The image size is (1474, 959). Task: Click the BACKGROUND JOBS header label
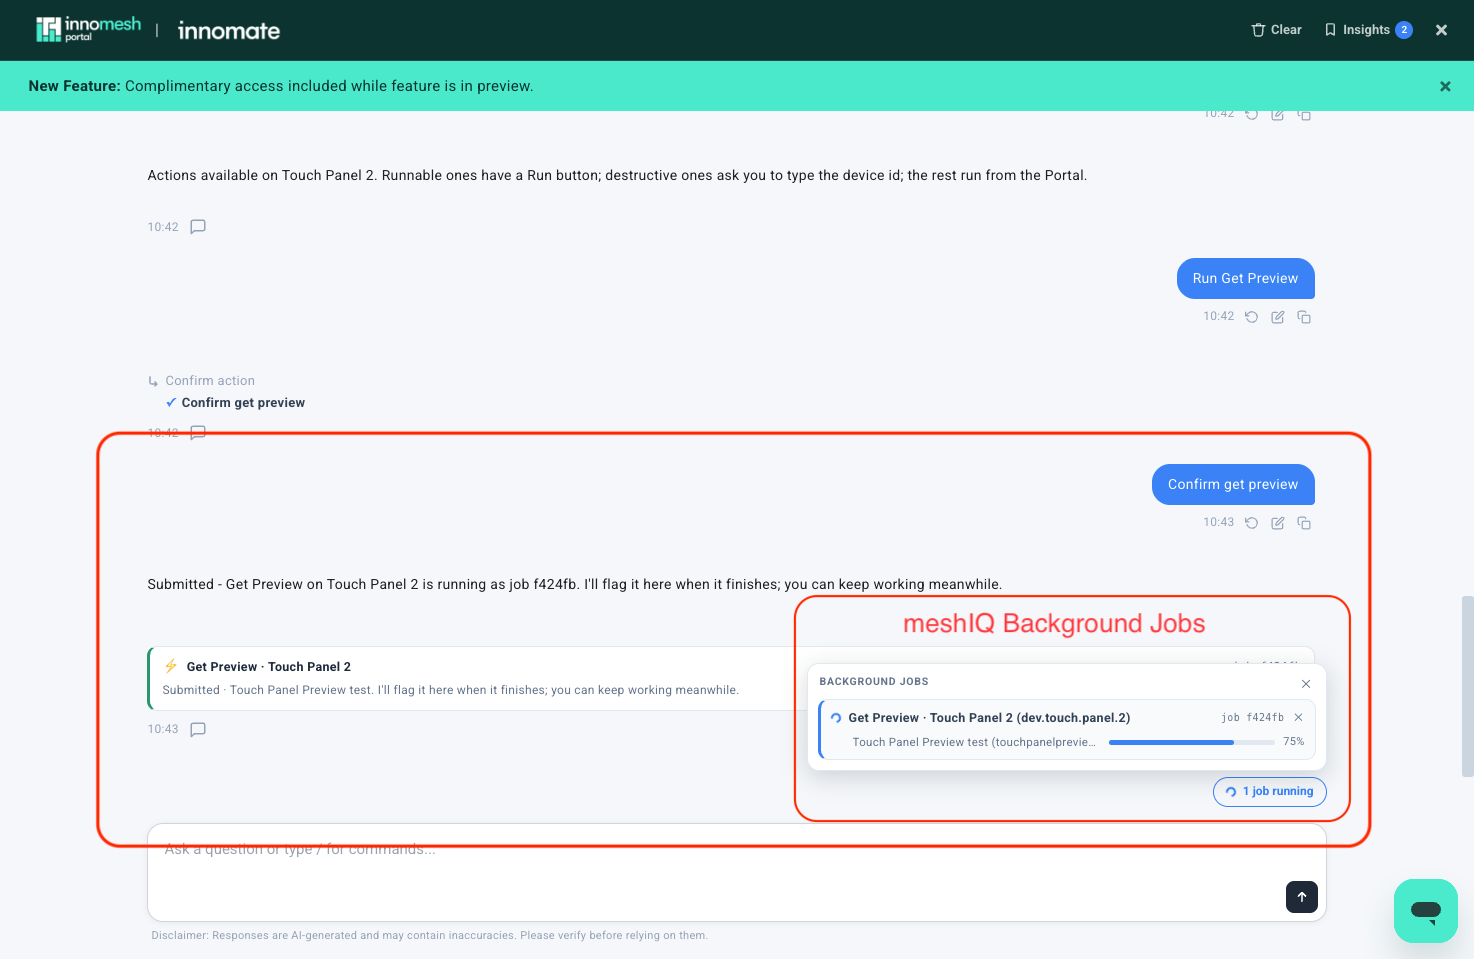(874, 682)
